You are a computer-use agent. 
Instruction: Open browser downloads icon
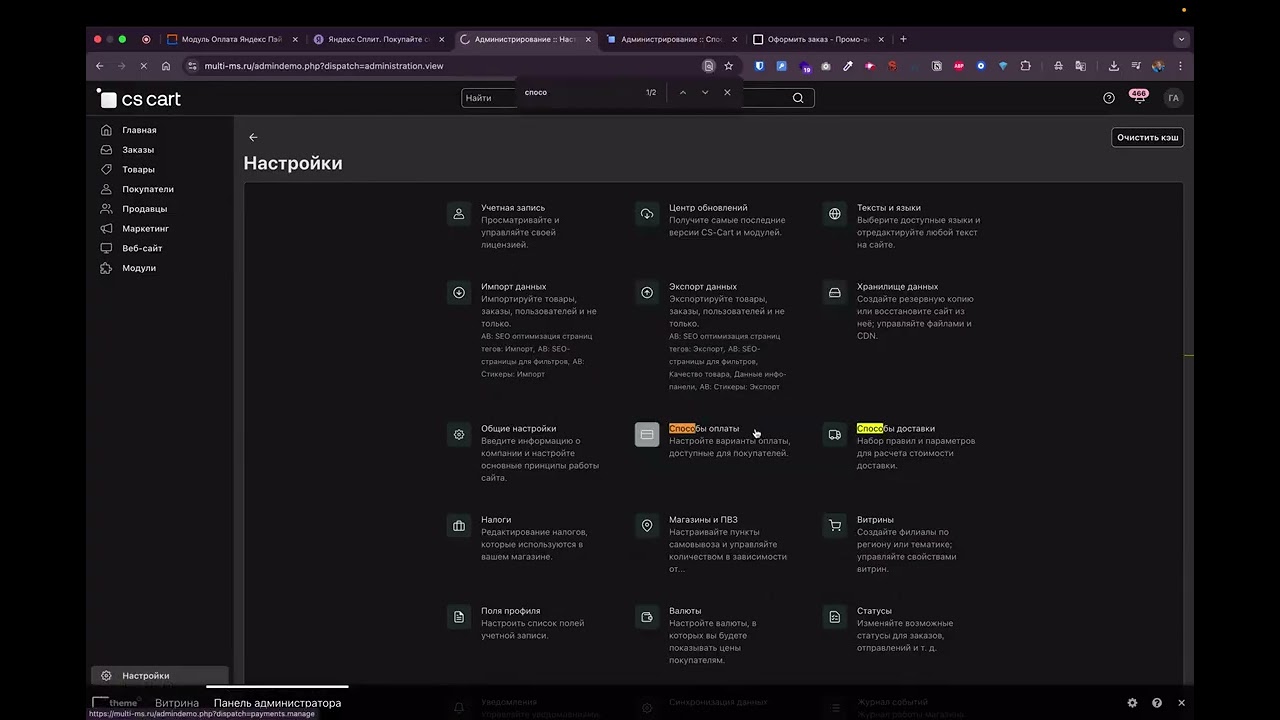tap(1113, 66)
